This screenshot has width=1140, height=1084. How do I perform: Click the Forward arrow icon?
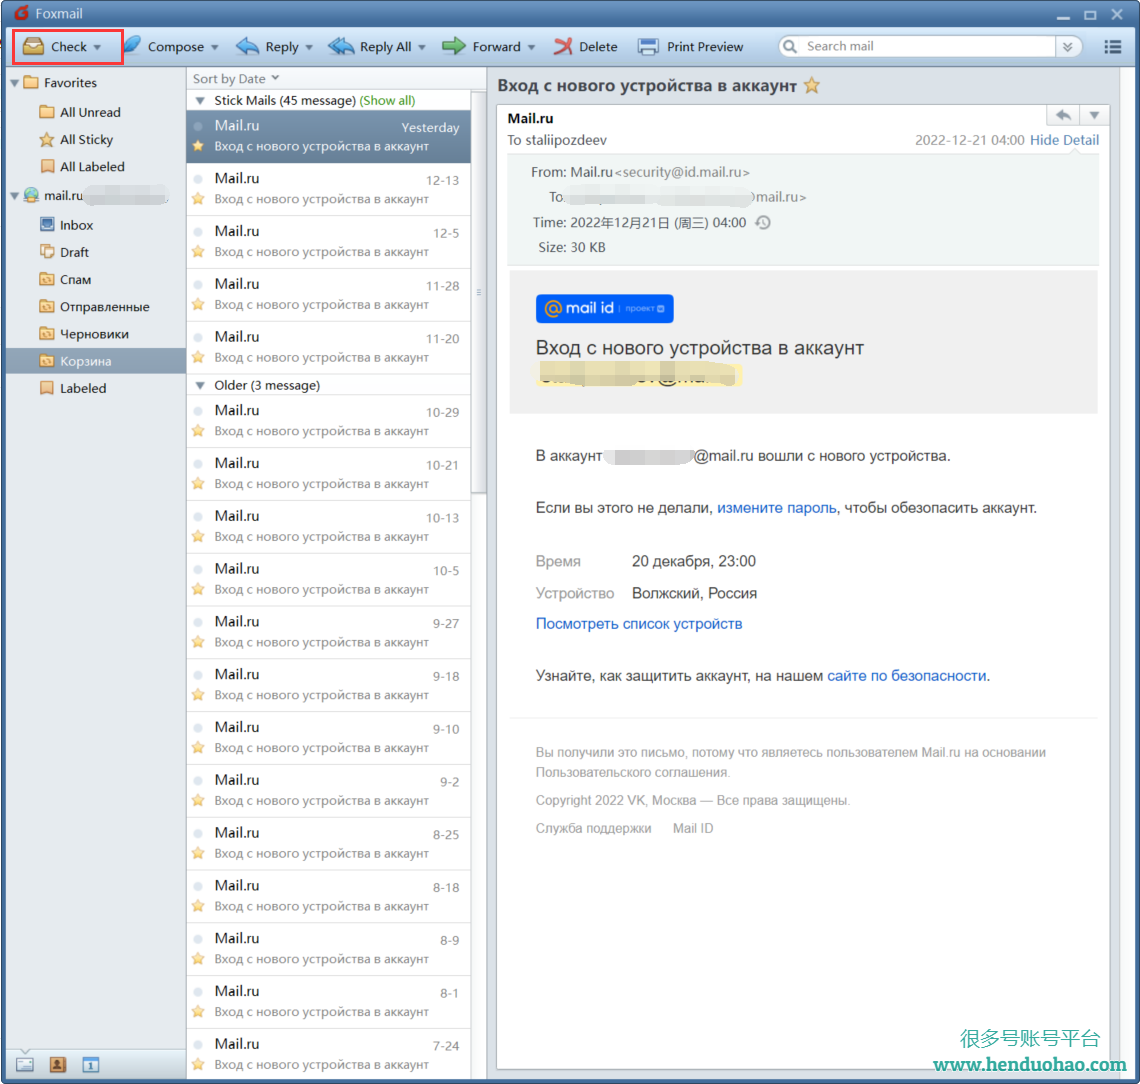(454, 47)
